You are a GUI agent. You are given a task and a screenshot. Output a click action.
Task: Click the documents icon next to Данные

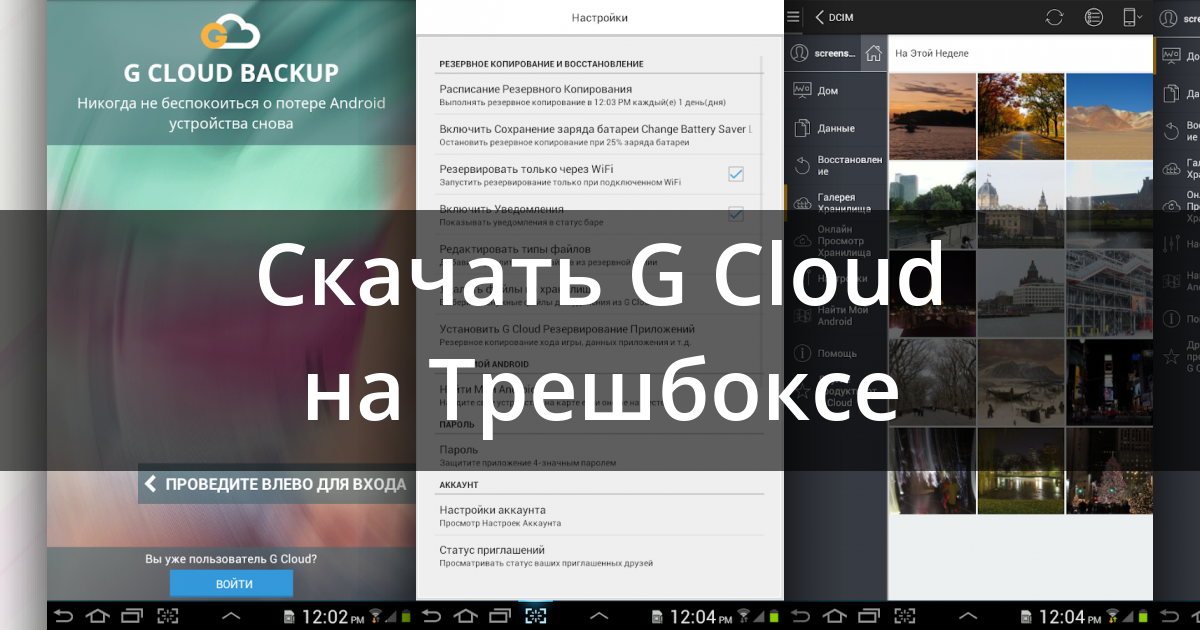click(802, 128)
